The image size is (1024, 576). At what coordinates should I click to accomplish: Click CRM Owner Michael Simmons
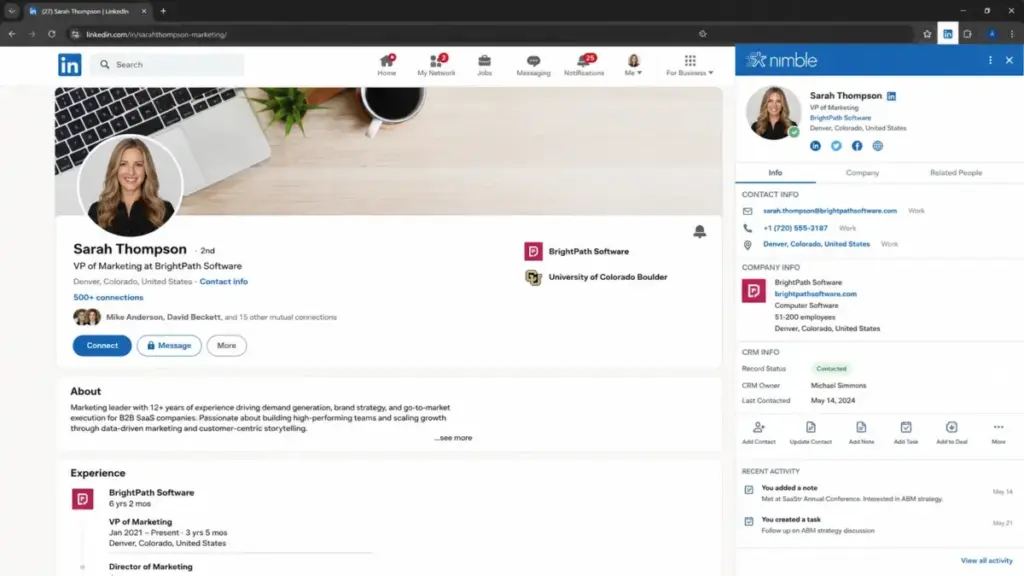coord(839,386)
